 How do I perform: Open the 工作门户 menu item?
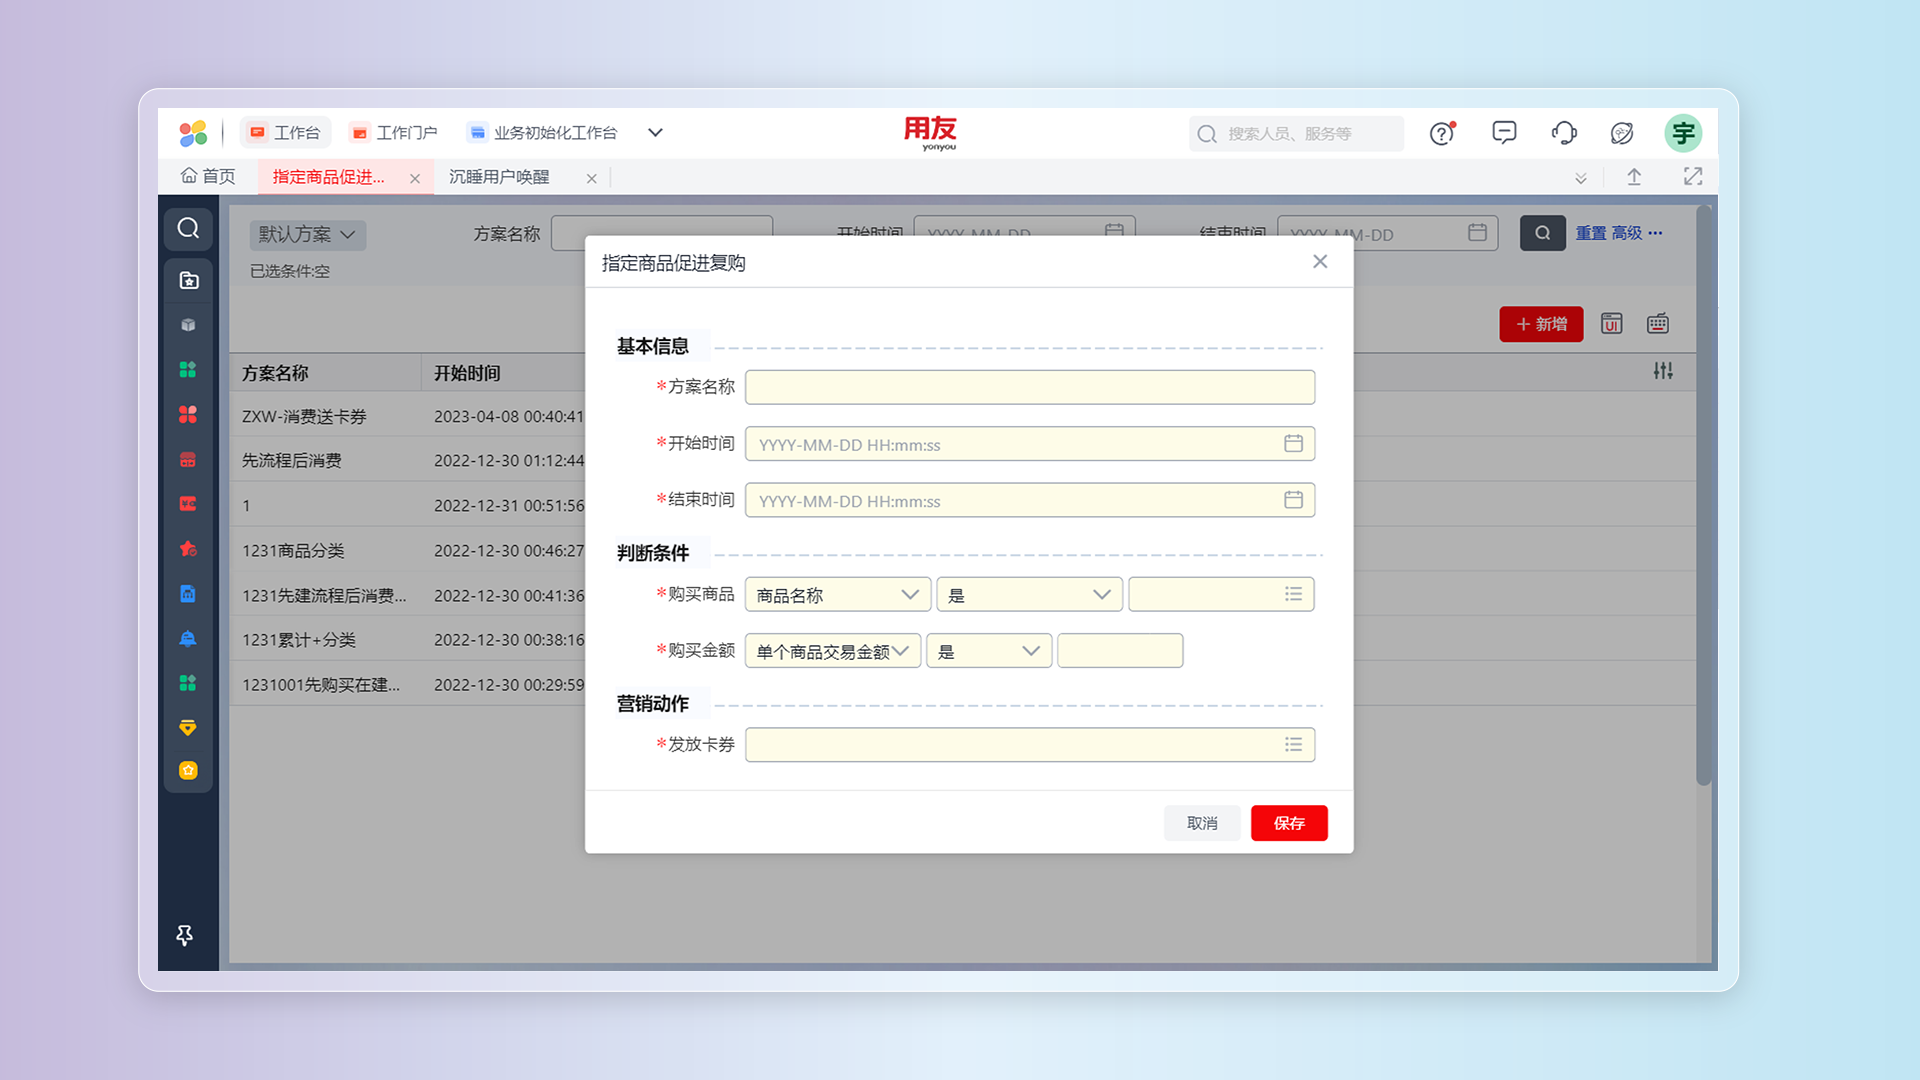(394, 133)
